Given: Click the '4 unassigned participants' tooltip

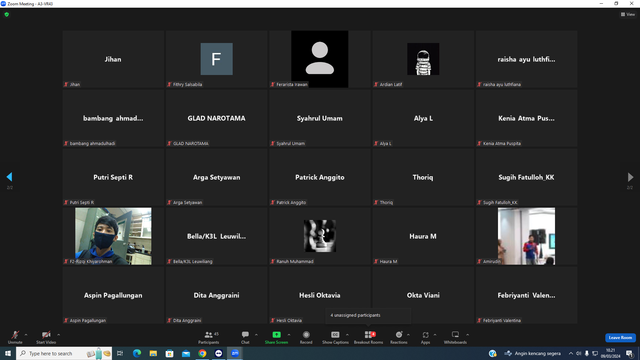Looking at the screenshot, I should coord(369,315).
